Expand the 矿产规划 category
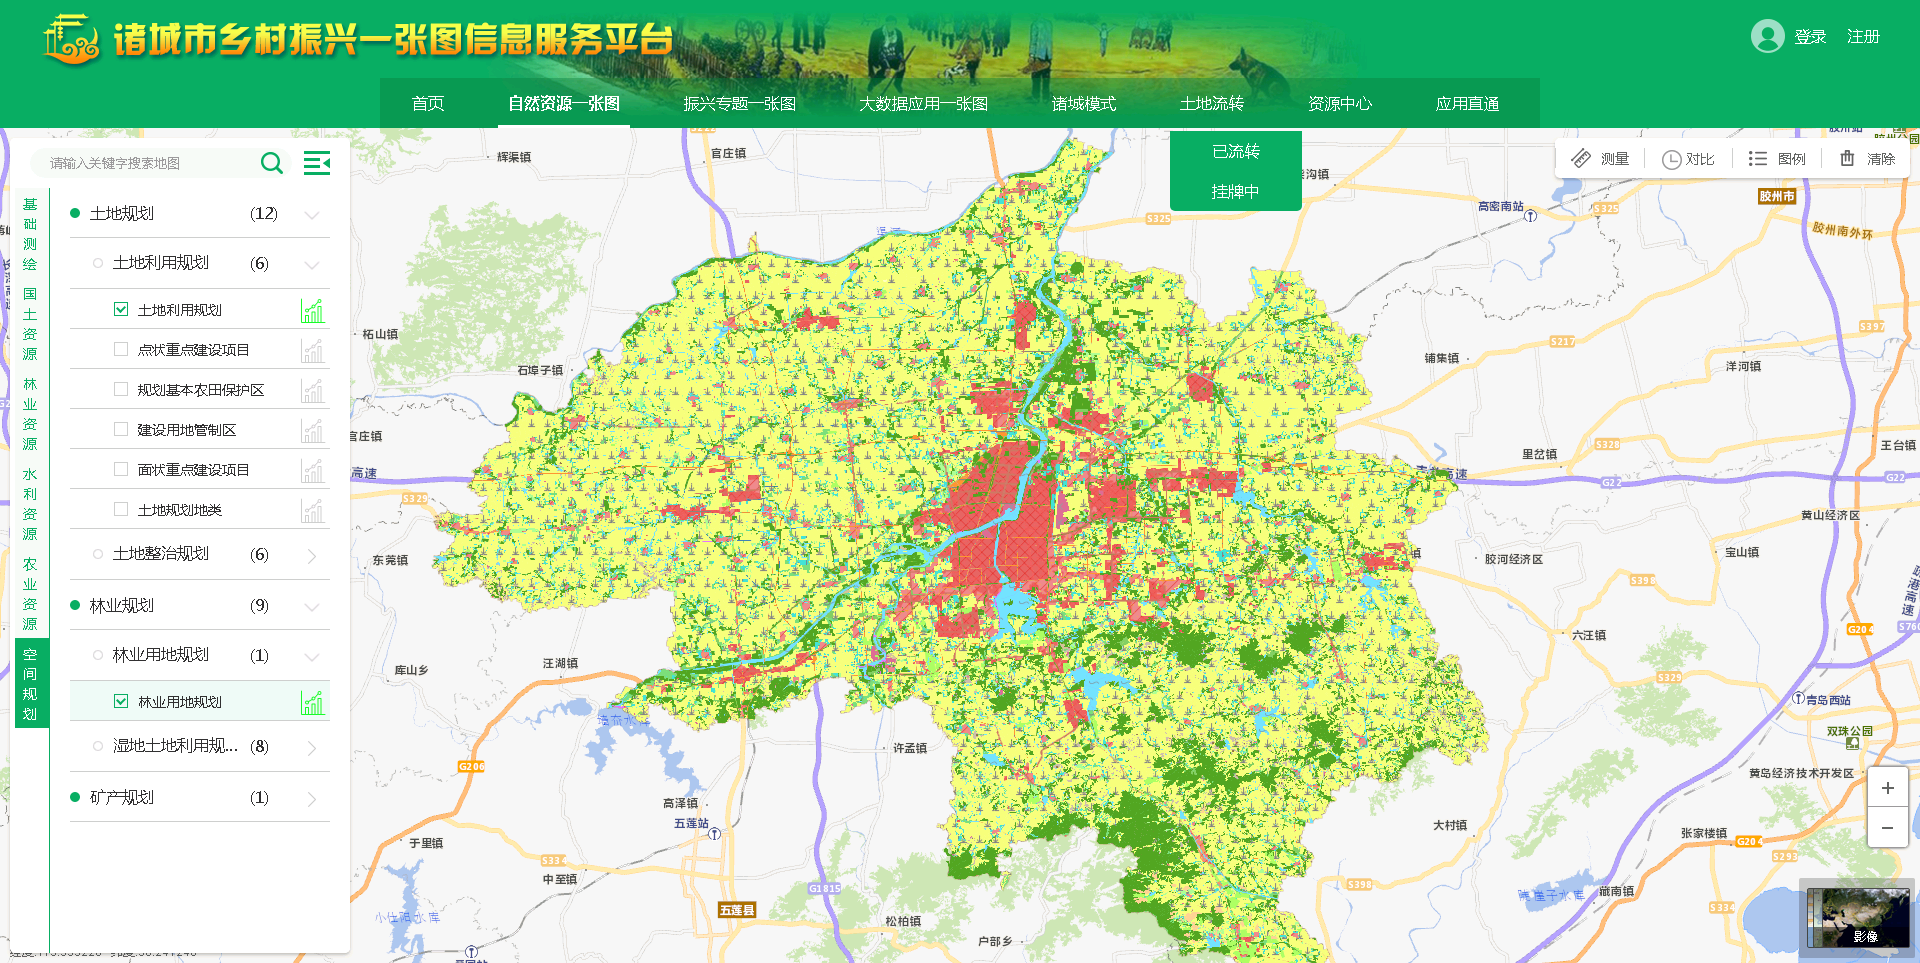The height and width of the screenshot is (963, 1920). (312, 799)
